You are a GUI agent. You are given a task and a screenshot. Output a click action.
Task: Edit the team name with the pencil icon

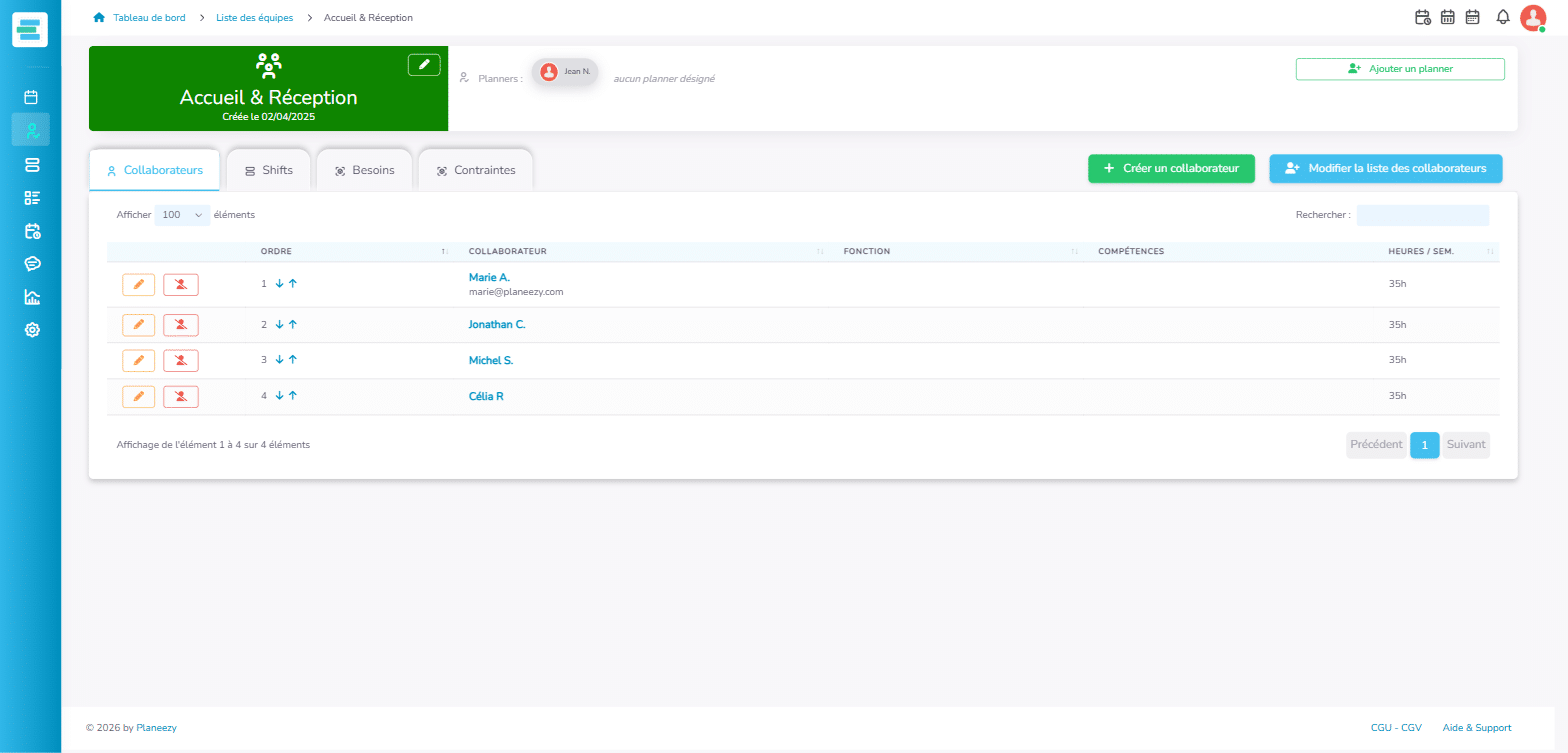click(x=424, y=64)
